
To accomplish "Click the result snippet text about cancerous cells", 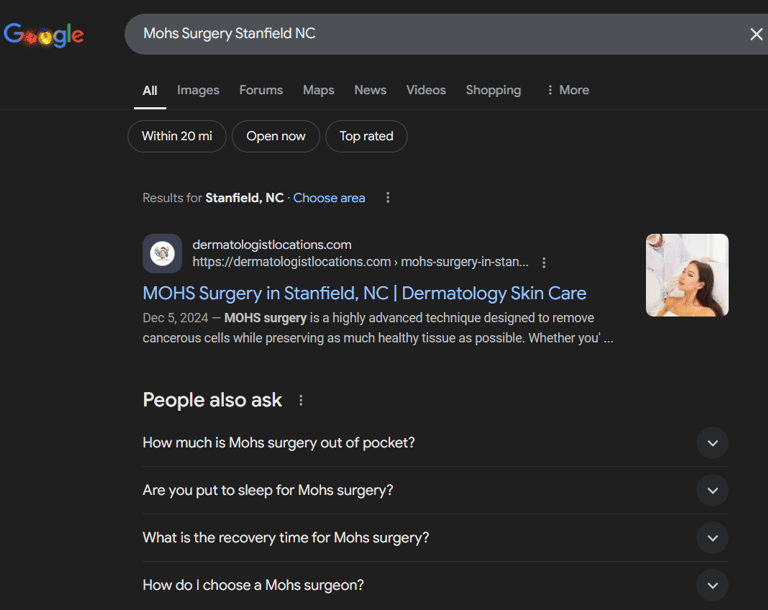I will click(378, 328).
